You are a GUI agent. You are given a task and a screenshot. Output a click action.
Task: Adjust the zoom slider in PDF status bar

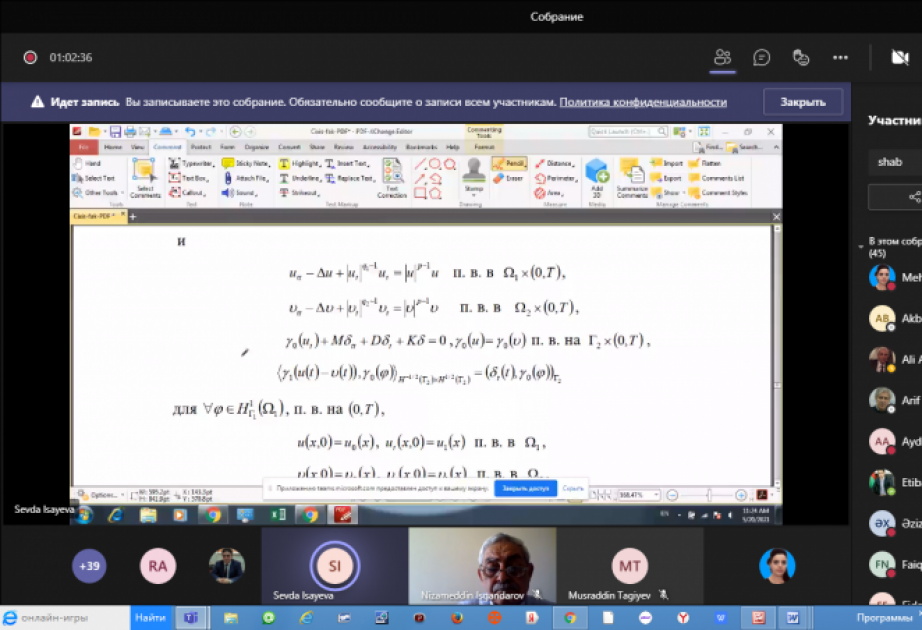tap(709, 495)
